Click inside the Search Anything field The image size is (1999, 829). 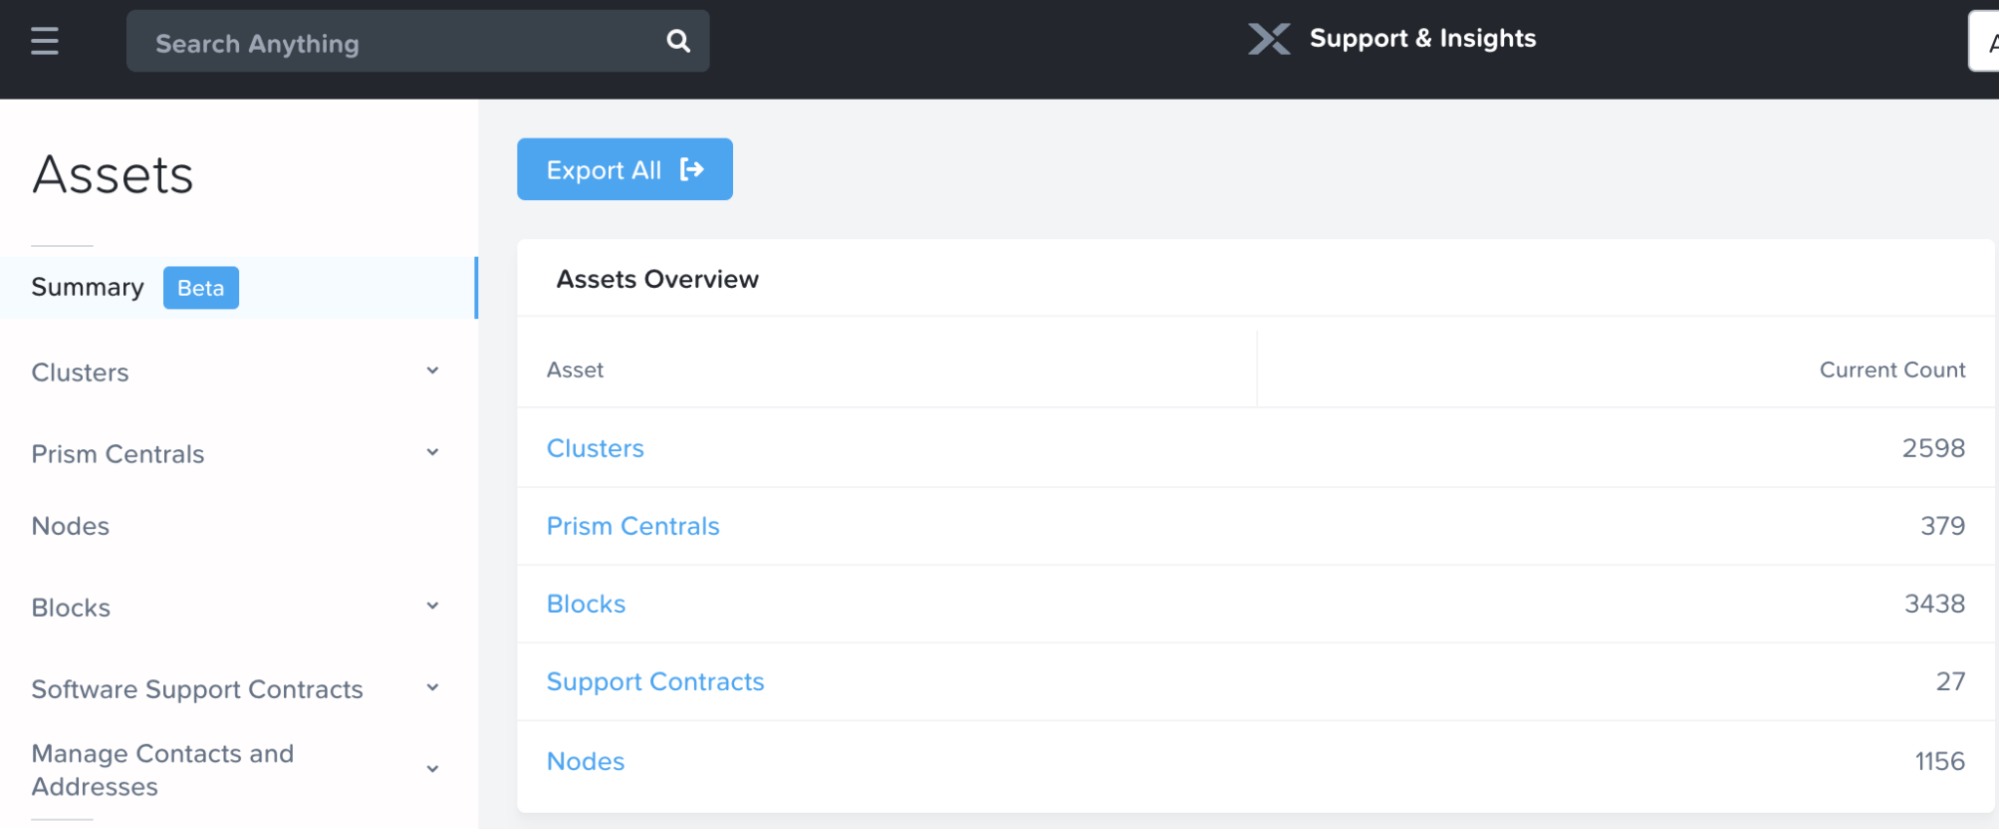[400, 43]
